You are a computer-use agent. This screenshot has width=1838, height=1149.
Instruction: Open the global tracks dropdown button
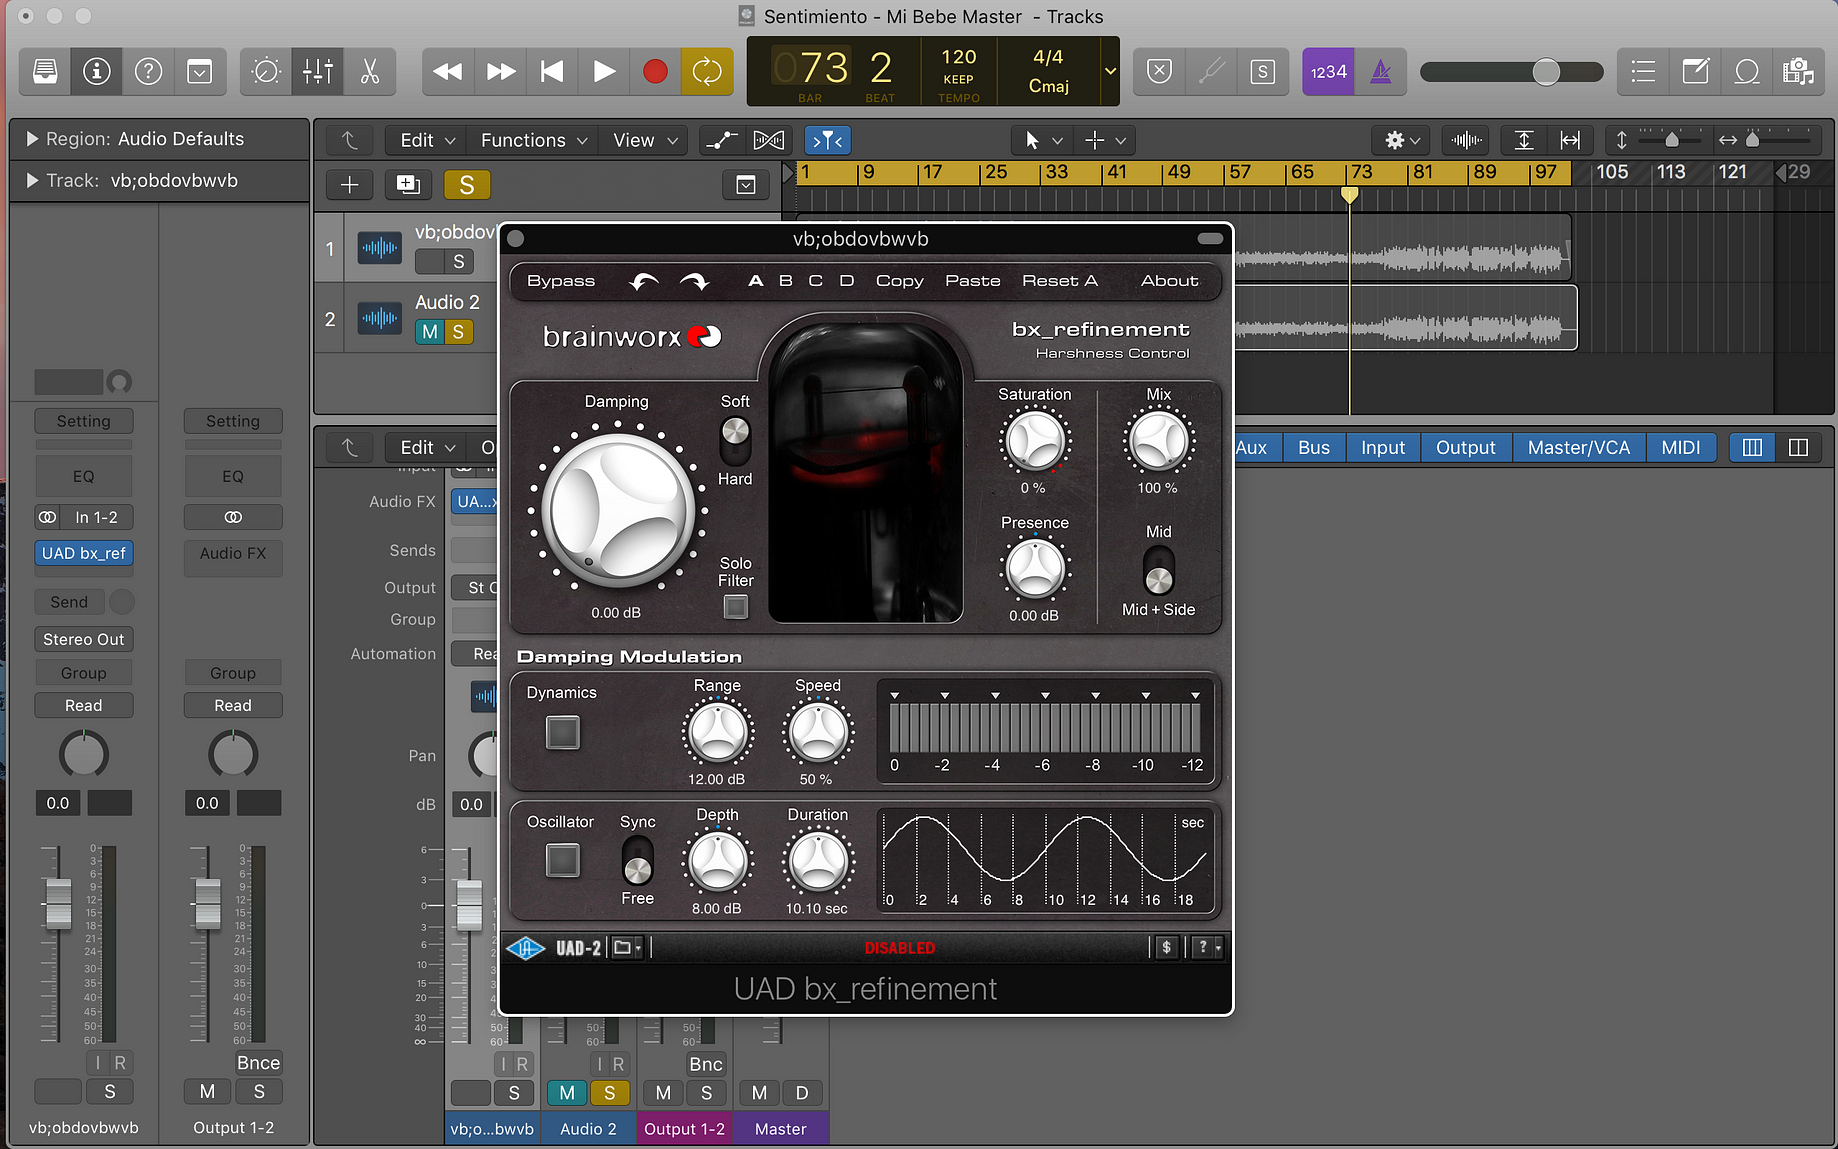point(746,185)
